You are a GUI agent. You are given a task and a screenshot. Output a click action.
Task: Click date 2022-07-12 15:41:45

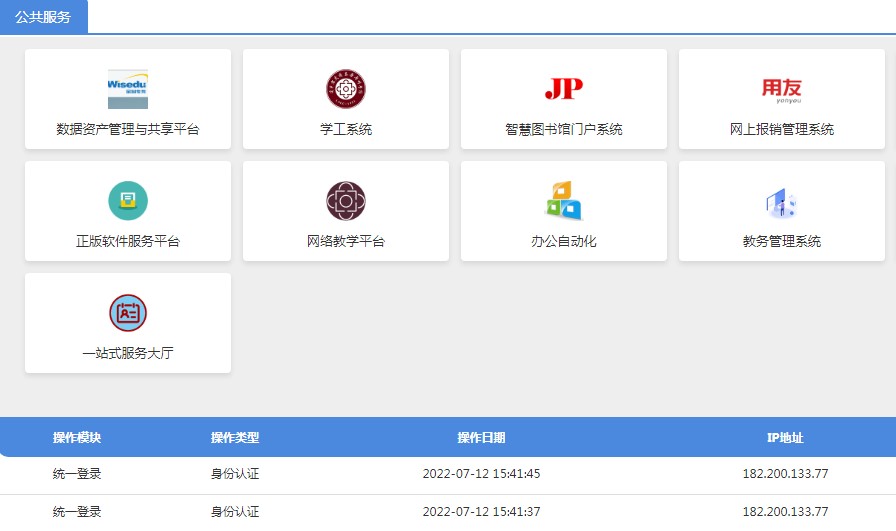point(481,473)
